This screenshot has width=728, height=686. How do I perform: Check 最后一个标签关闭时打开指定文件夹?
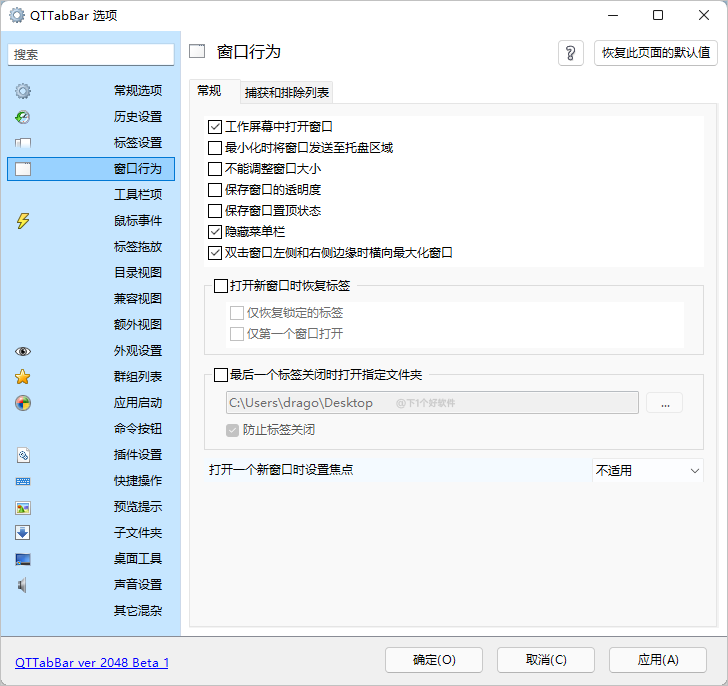pos(221,375)
